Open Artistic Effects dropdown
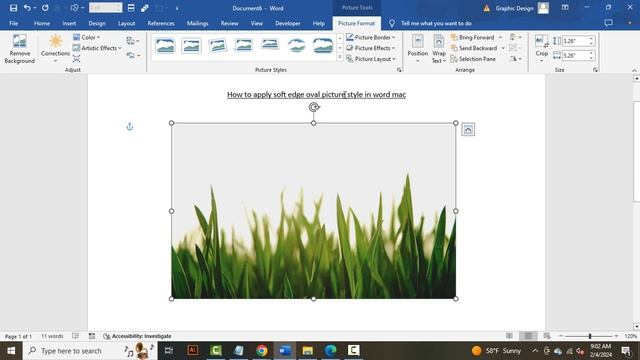Screen dimensions: 640x360 tap(97, 48)
